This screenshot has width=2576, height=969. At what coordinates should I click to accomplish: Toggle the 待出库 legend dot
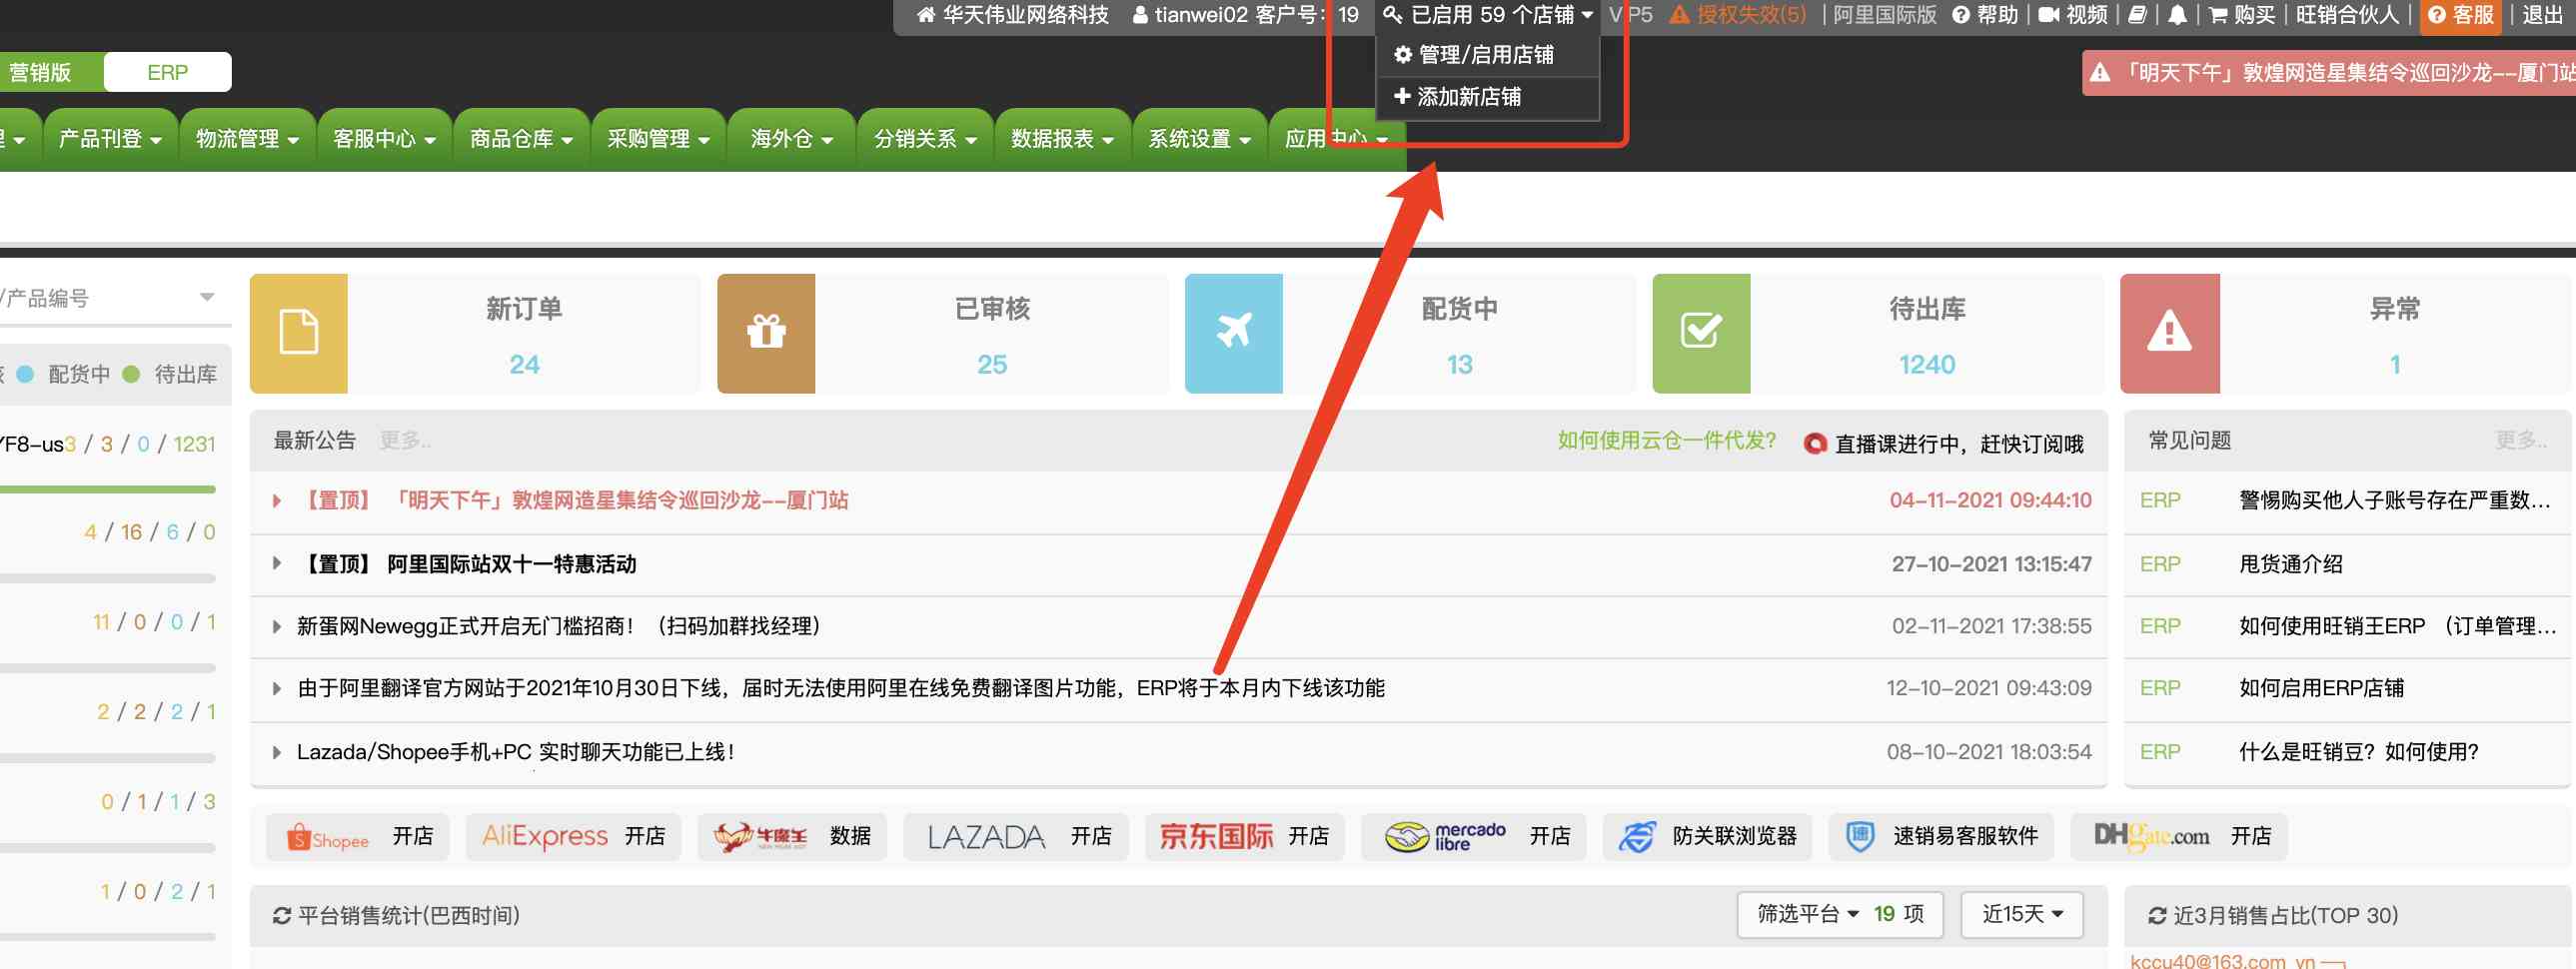[131, 374]
